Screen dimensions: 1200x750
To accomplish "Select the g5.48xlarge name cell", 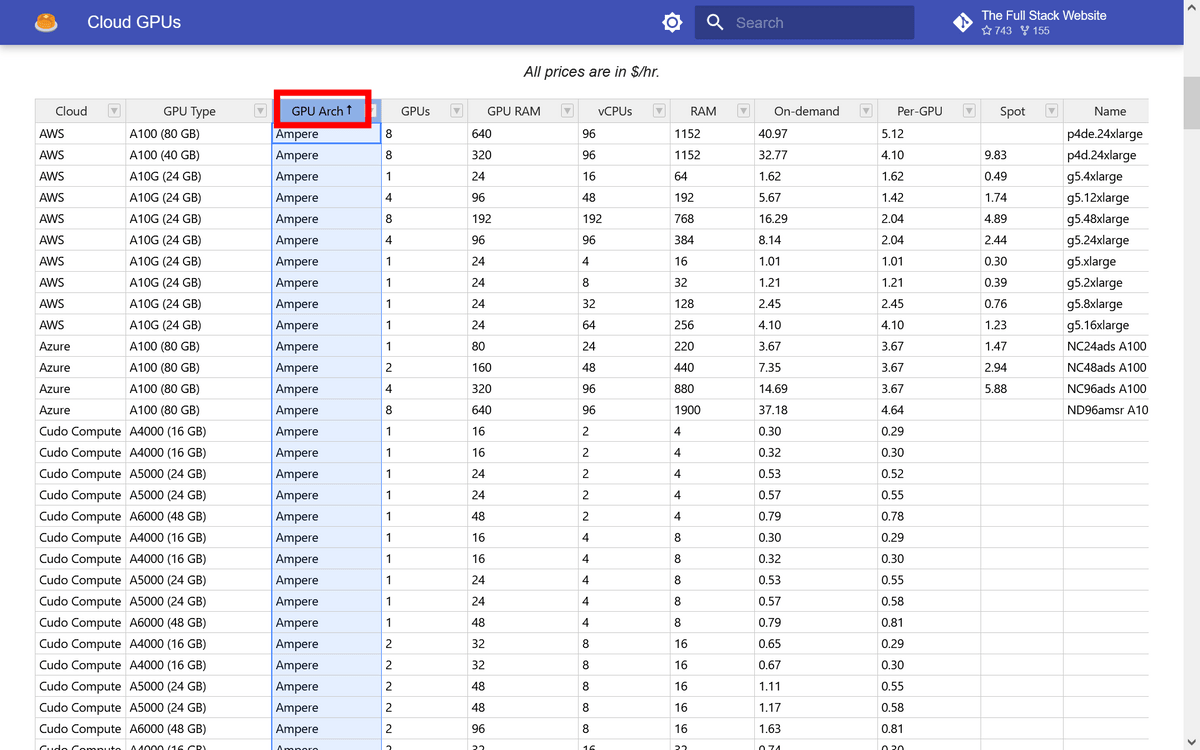I will click(1106, 219).
